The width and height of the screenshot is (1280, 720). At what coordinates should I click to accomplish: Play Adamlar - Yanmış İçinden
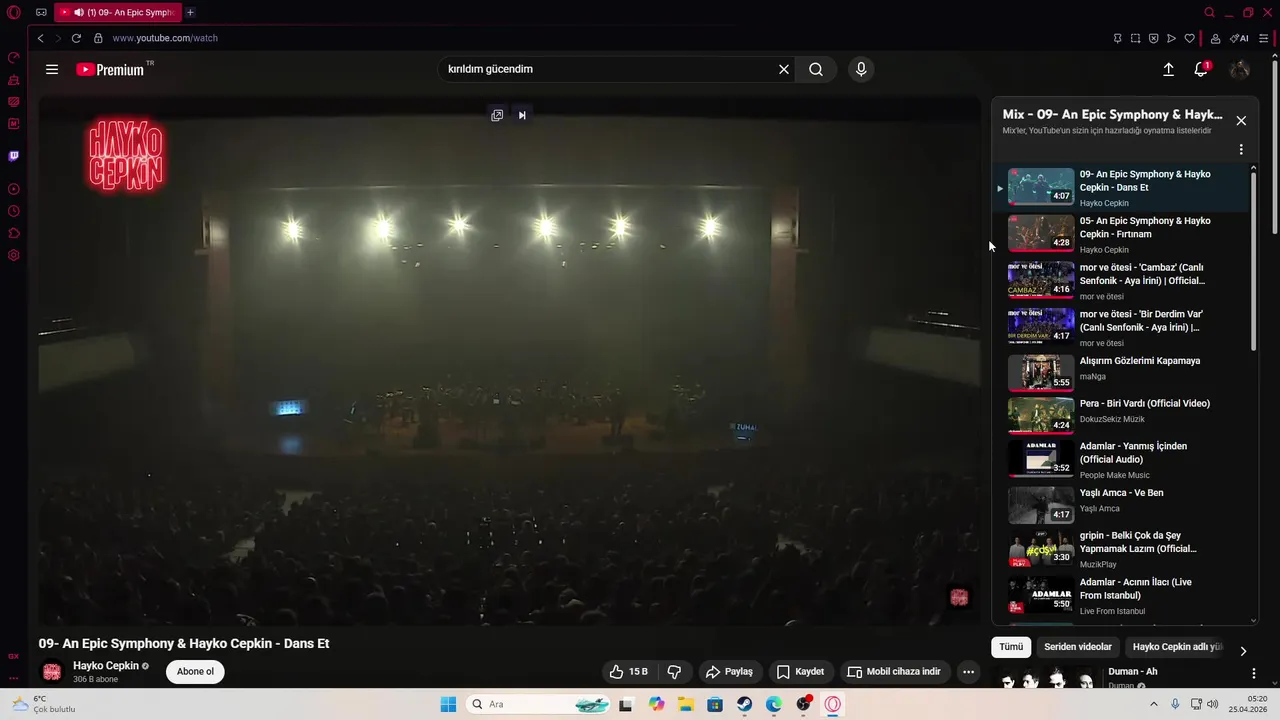pyautogui.click(x=1120, y=459)
